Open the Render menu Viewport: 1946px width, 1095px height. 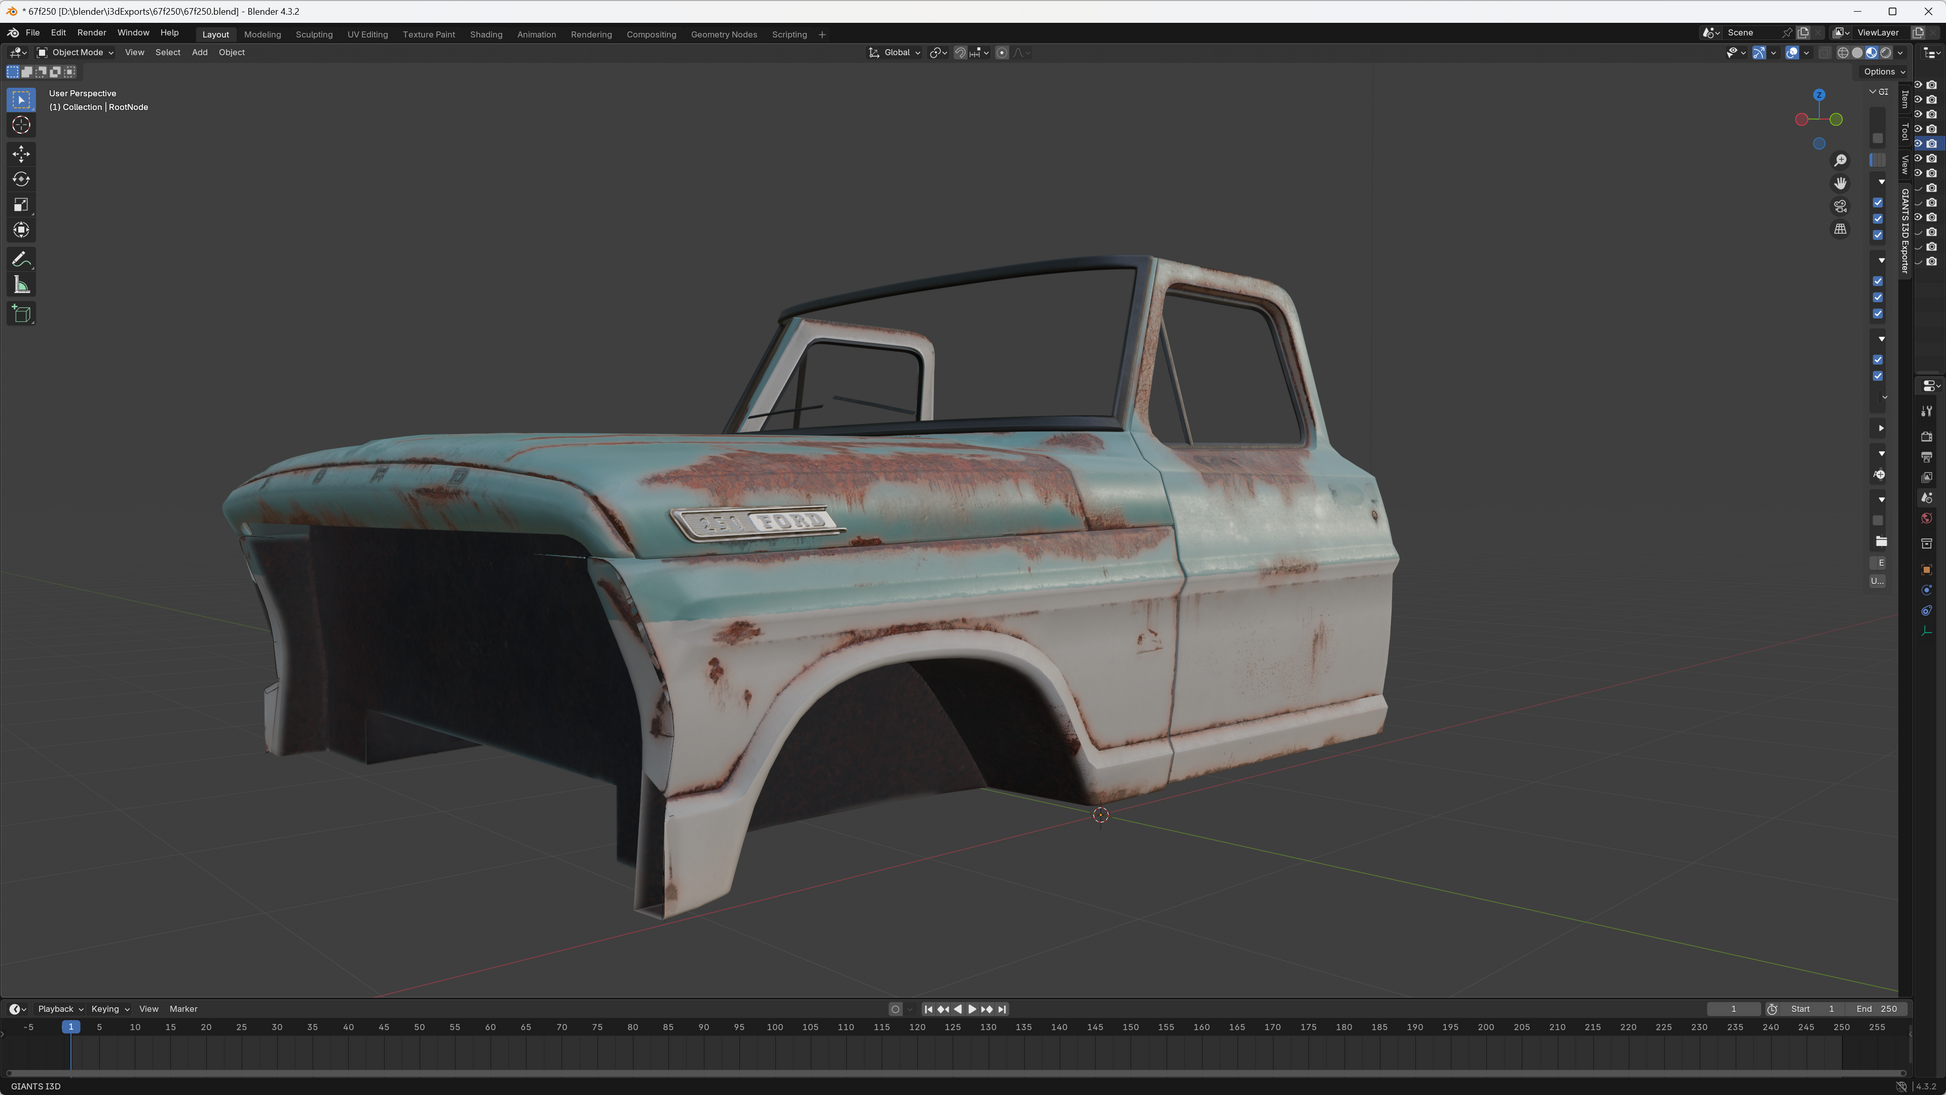click(91, 33)
